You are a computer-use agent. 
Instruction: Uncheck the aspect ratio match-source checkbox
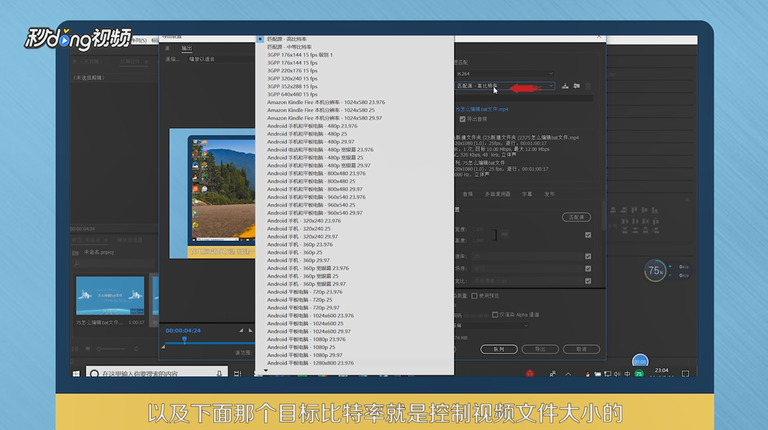tap(588, 281)
